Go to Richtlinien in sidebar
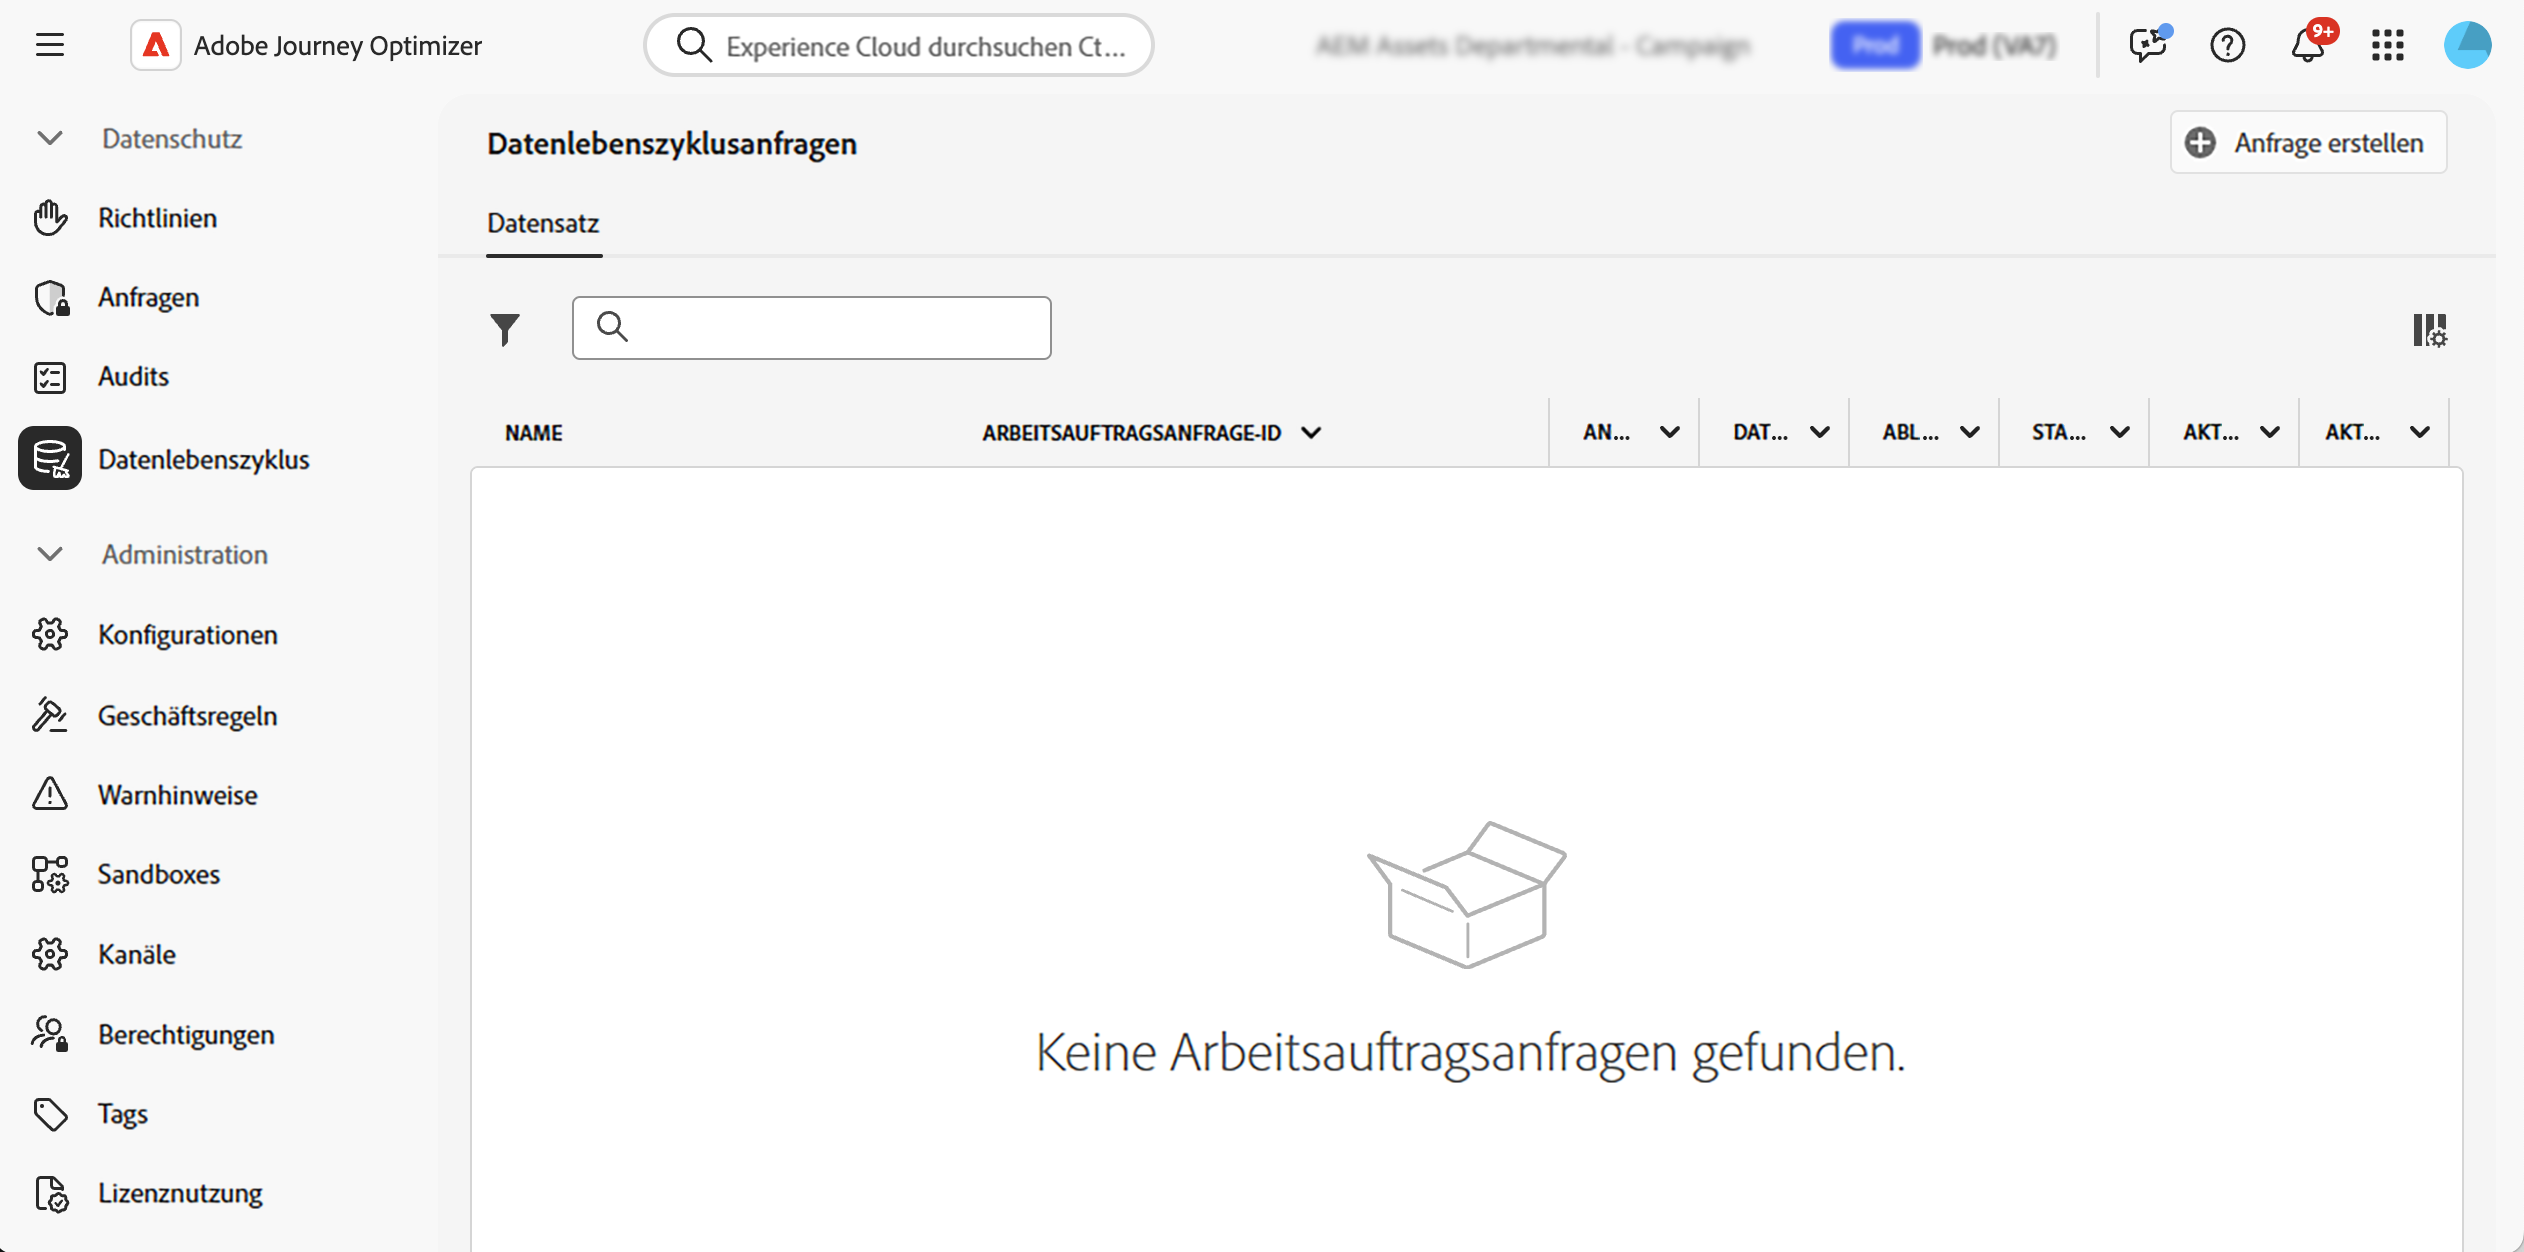The width and height of the screenshot is (2524, 1252). 157,218
